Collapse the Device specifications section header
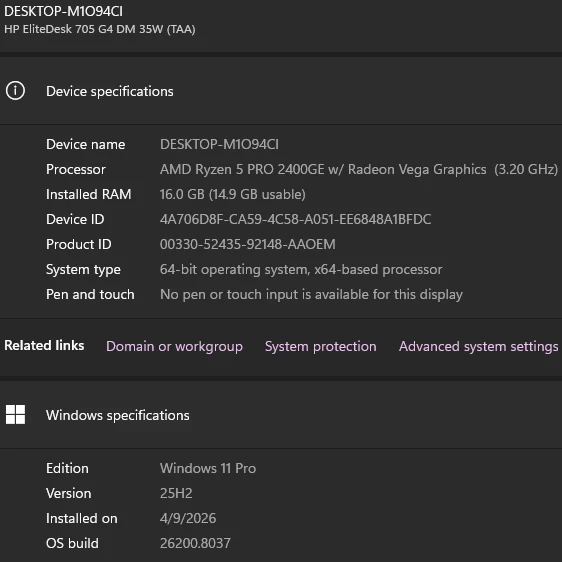Screen dimensions: 562x562 point(281,91)
